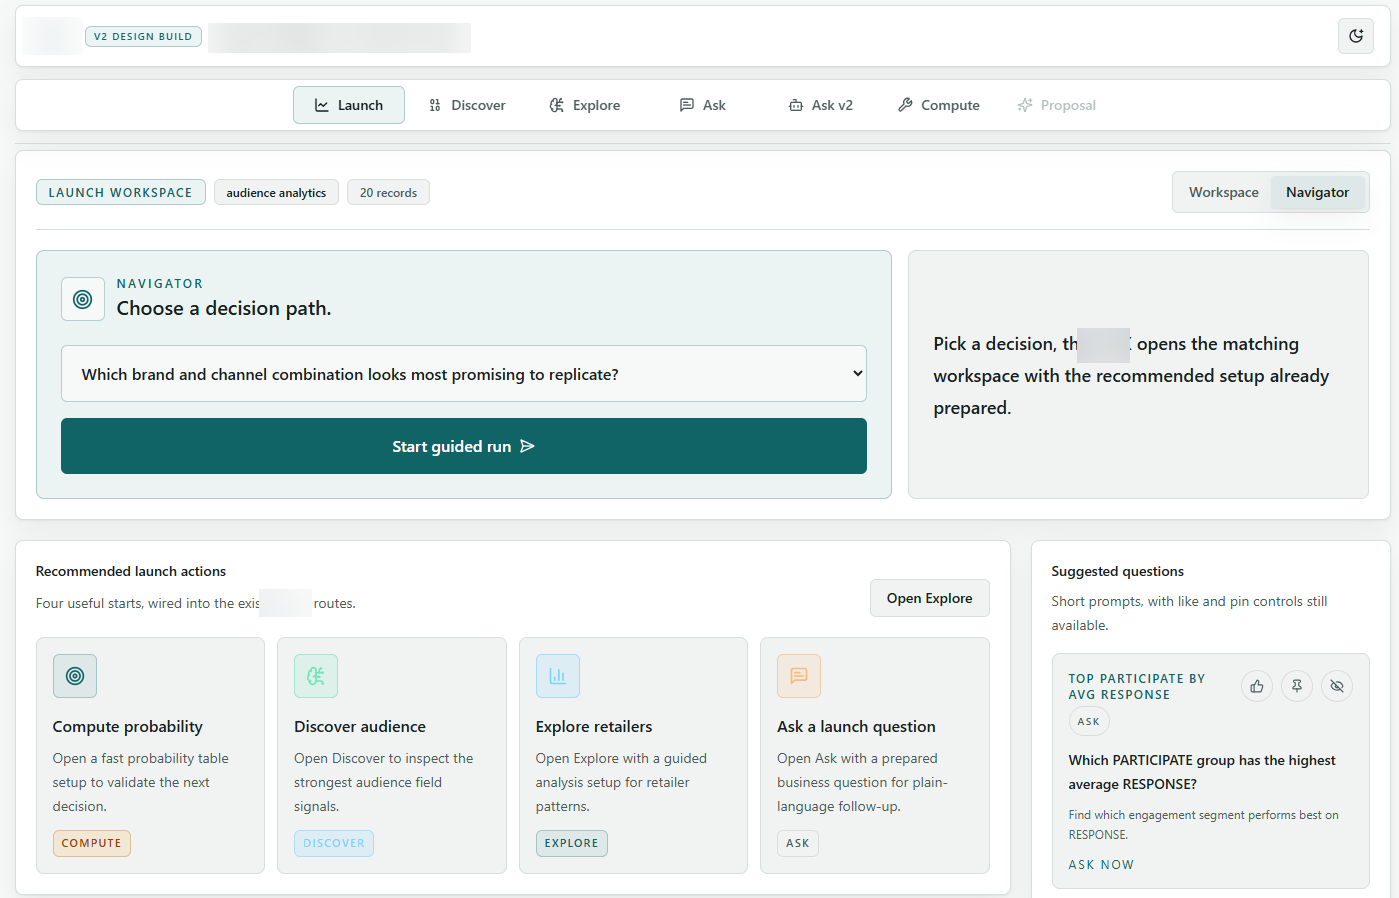
Task: Click the Discover audience card icon
Action: click(x=316, y=676)
